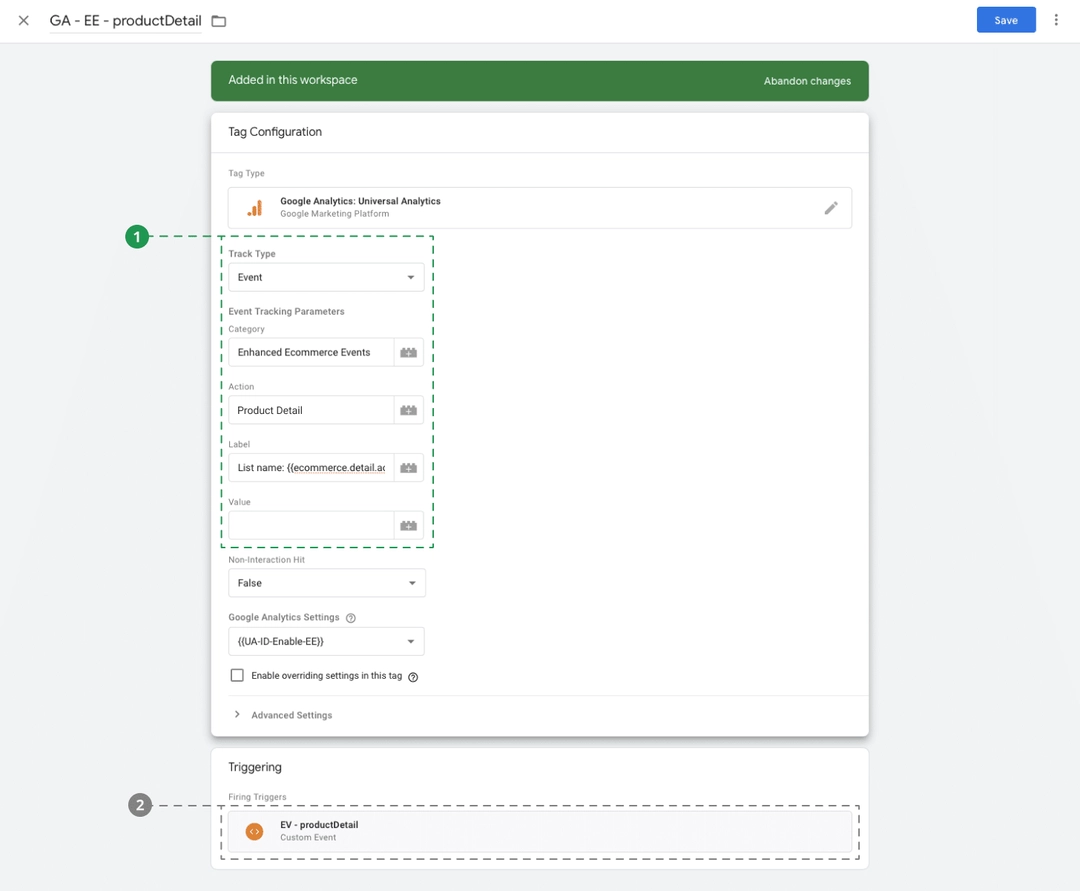Click the orange custom event trigger icon
1080x891 pixels.
point(254,832)
